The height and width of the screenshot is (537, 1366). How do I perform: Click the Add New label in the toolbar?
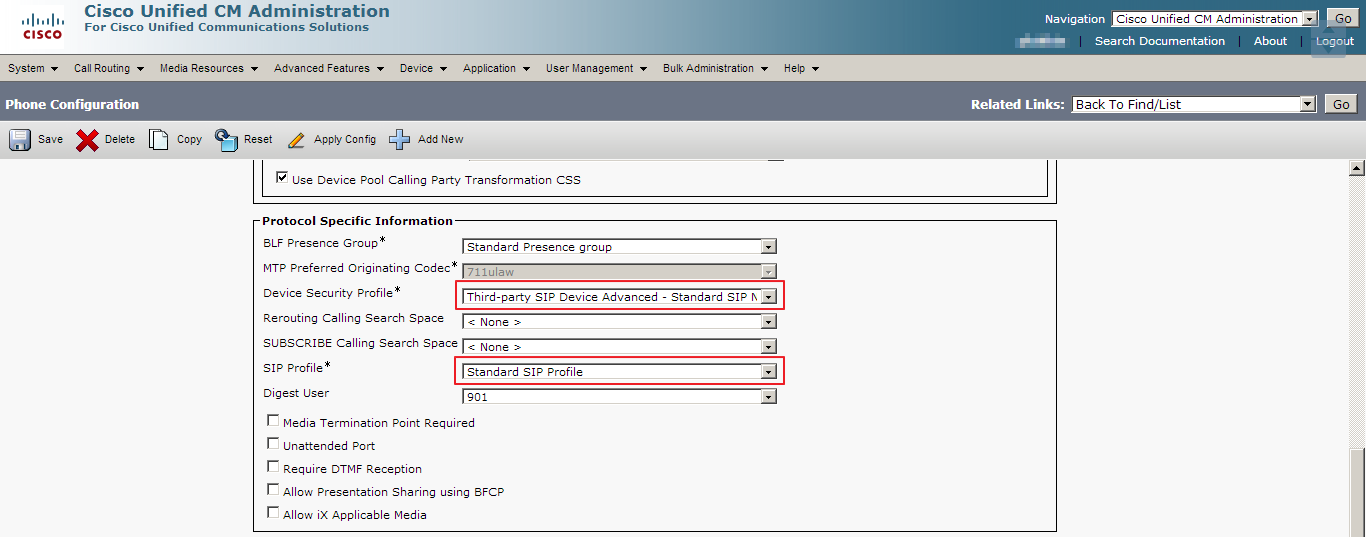click(441, 140)
